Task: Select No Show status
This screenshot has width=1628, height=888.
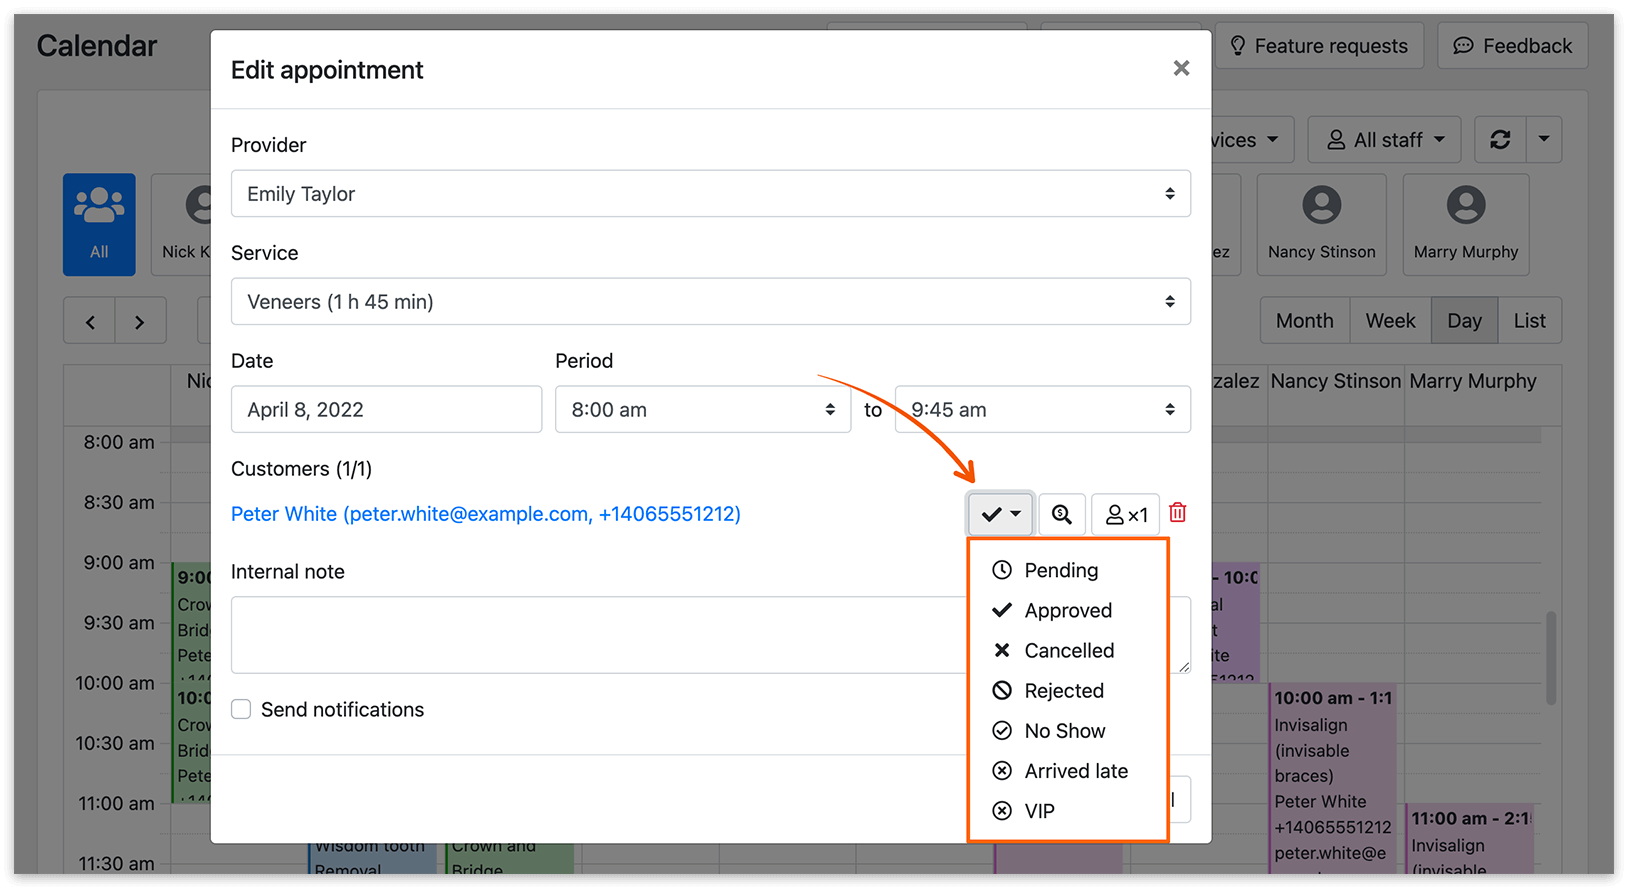Action: (1068, 730)
